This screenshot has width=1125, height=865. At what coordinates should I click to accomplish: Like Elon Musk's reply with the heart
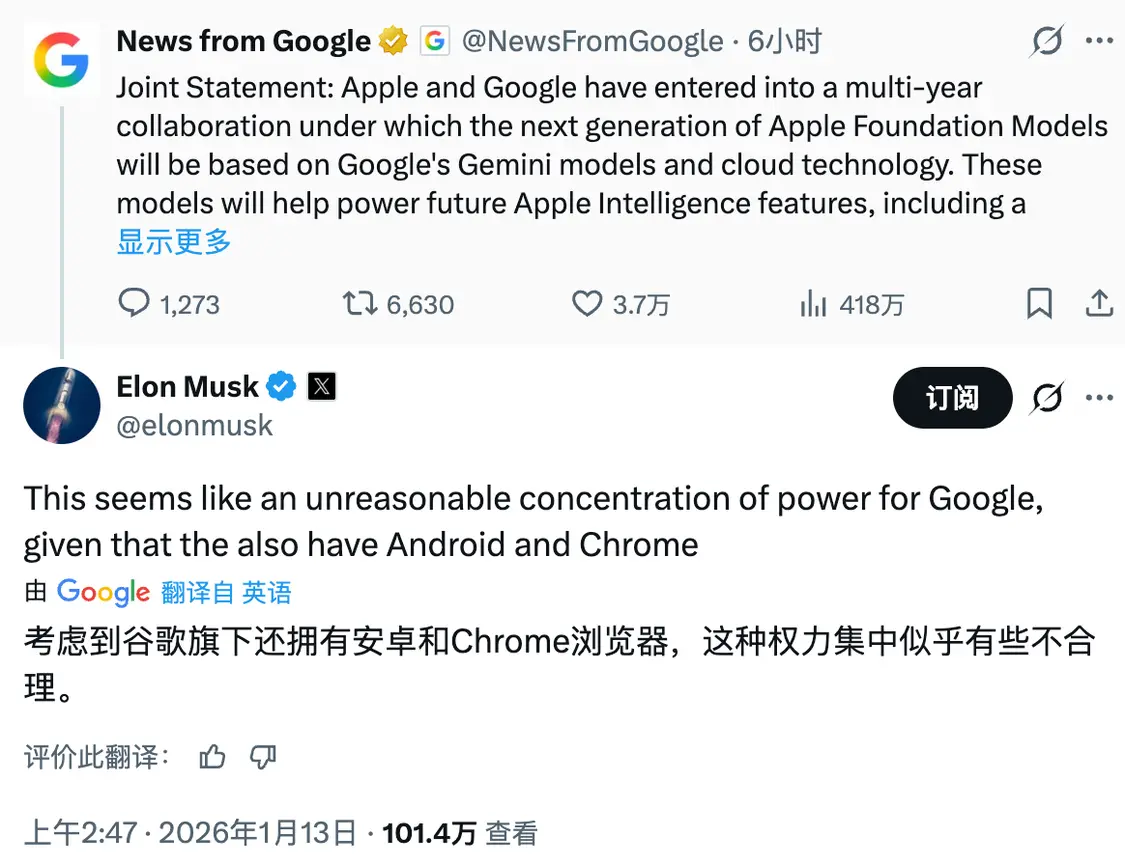point(587,303)
